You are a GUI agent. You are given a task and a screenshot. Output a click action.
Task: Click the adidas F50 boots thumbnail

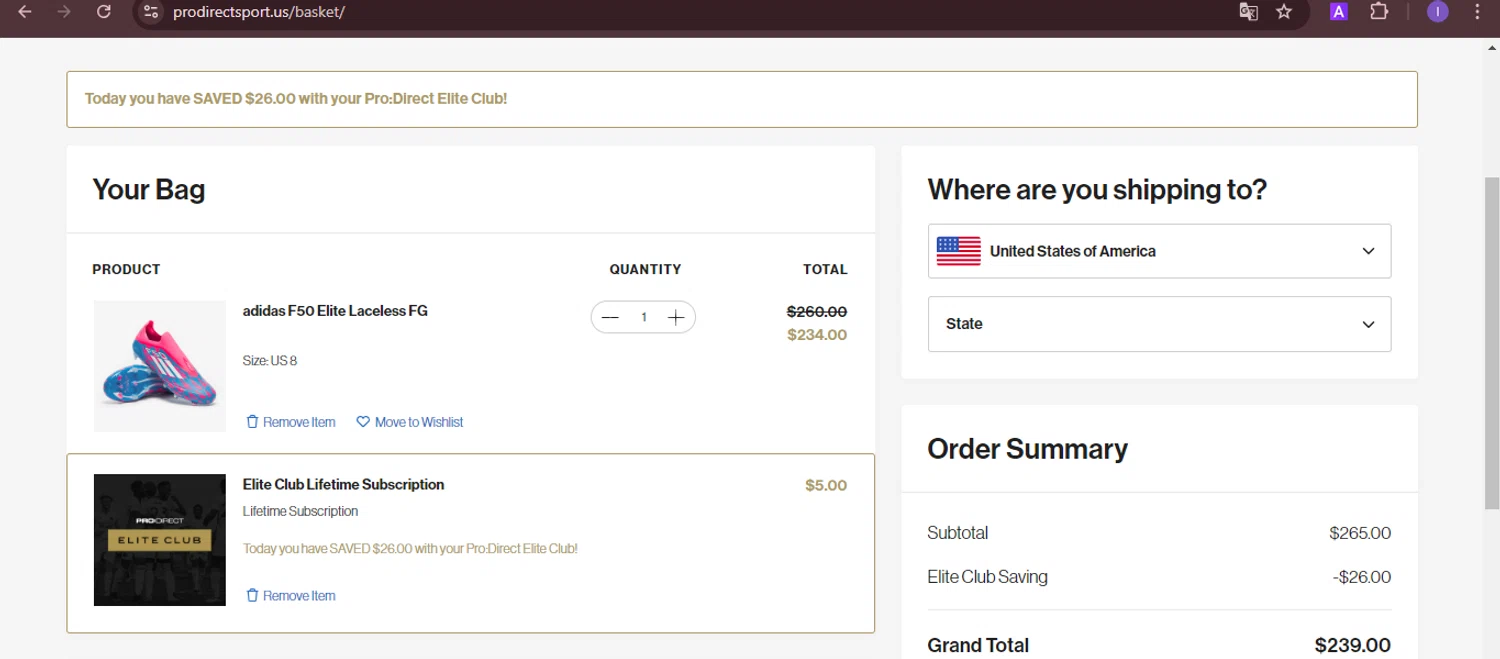point(160,366)
